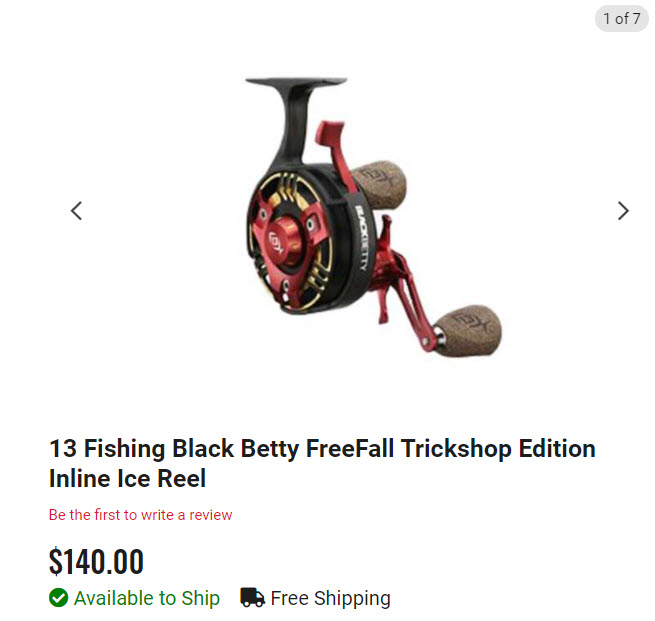655x621 pixels.
Task: Advance to the next product image arrow
Action: (623, 210)
